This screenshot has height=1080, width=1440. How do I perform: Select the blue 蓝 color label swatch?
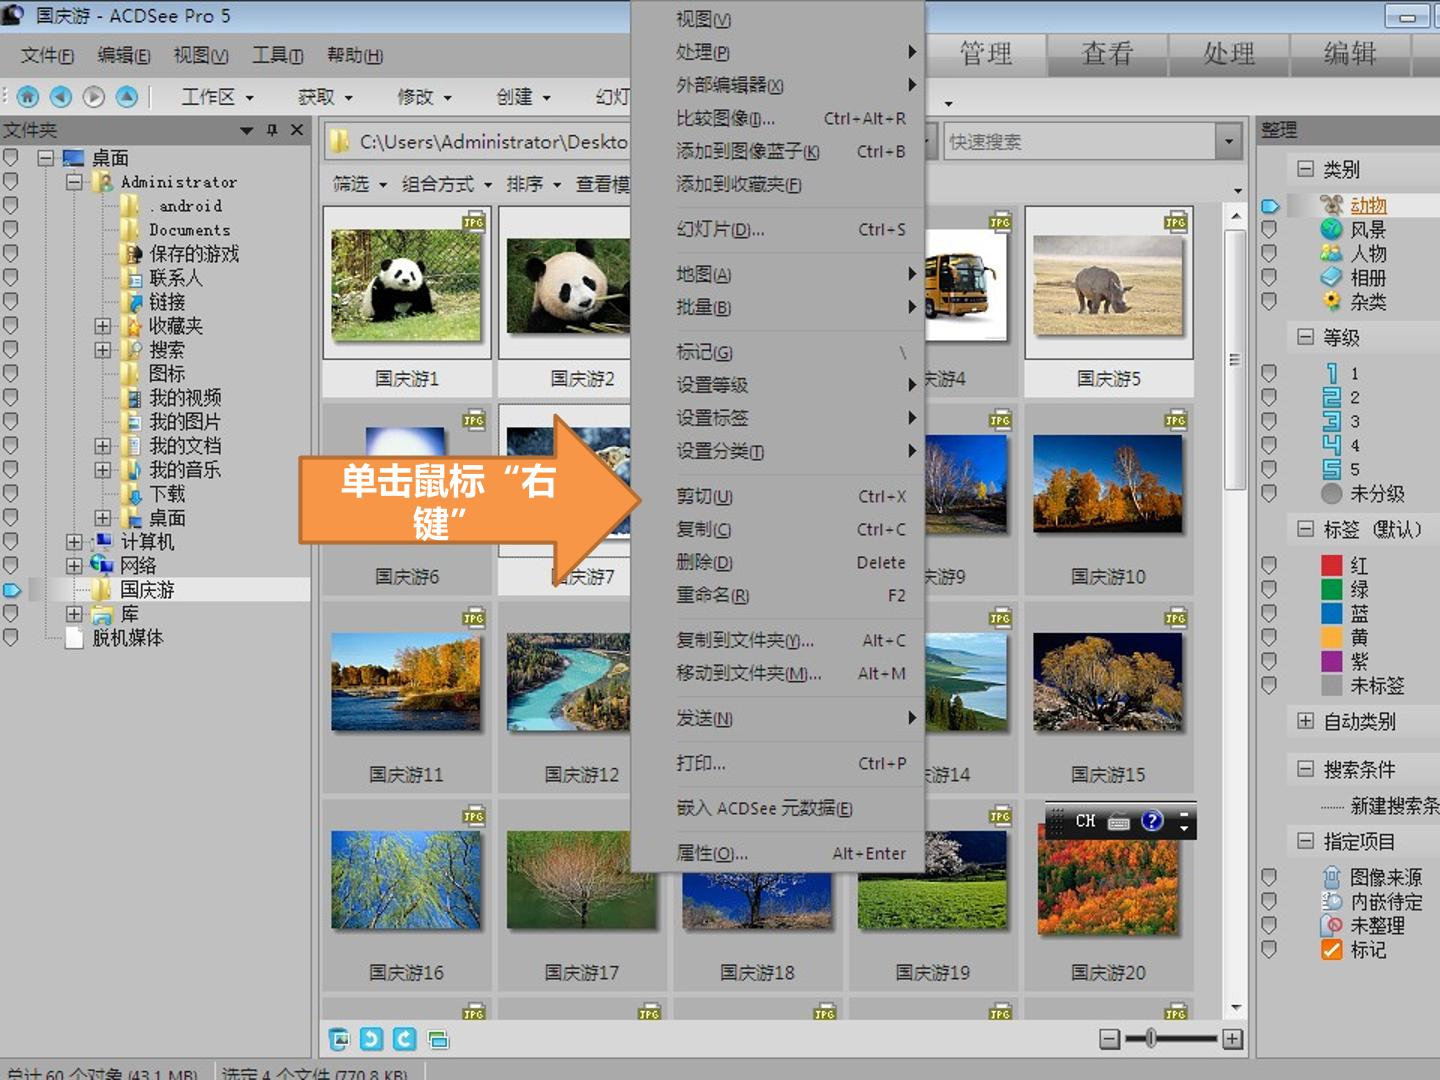coord(1331,613)
